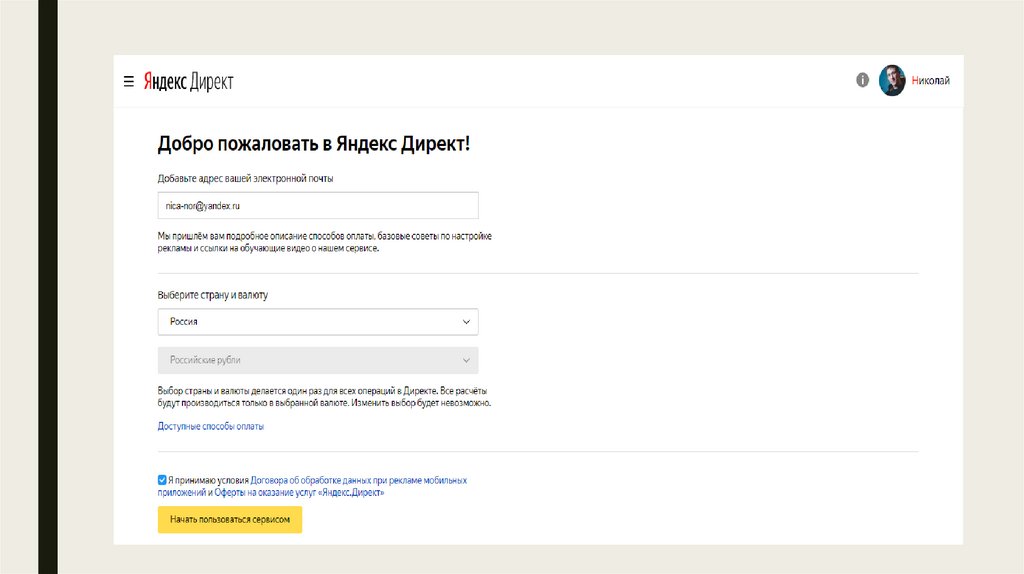The width and height of the screenshot is (1024, 574).
Task: Open the info help icon
Action: 862,80
